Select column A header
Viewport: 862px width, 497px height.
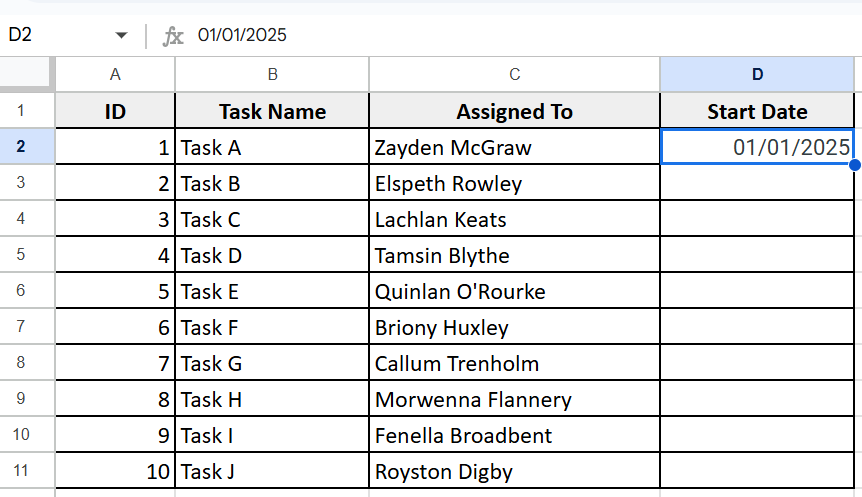tap(115, 74)
